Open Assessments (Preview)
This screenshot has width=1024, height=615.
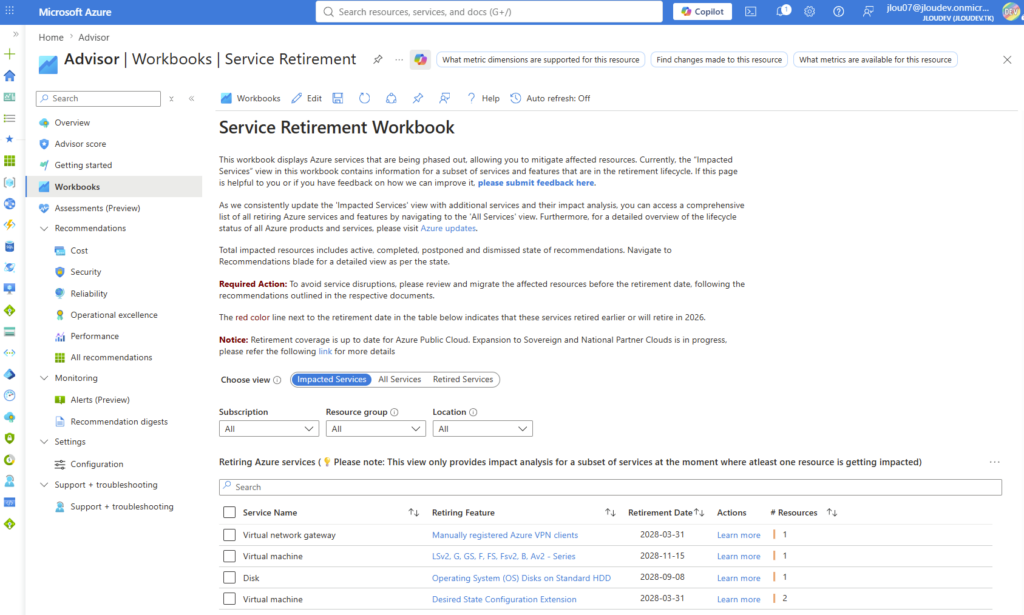[x=97, y=208]
